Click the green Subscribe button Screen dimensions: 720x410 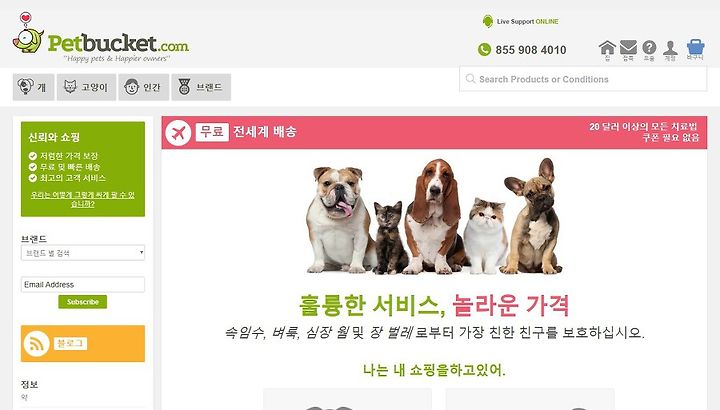point(83,302)
